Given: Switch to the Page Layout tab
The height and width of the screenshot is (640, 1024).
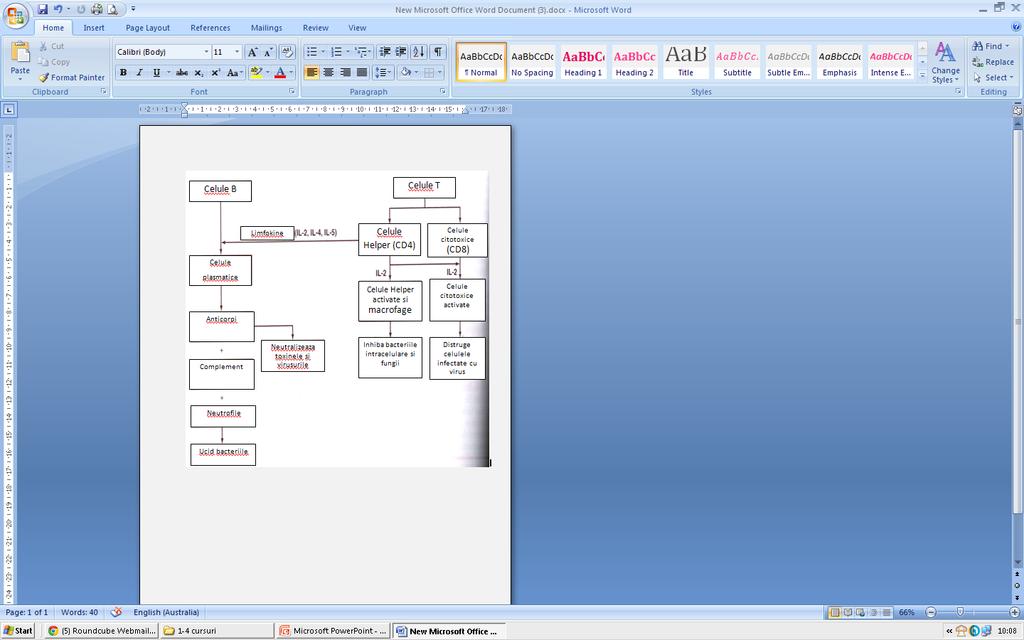Looking at the screenshot, I should [148, 28].
